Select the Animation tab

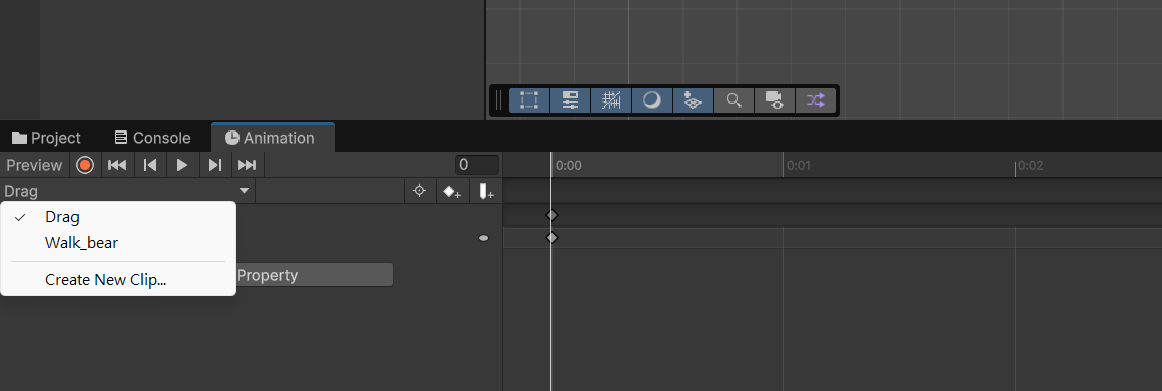(273, 138)
